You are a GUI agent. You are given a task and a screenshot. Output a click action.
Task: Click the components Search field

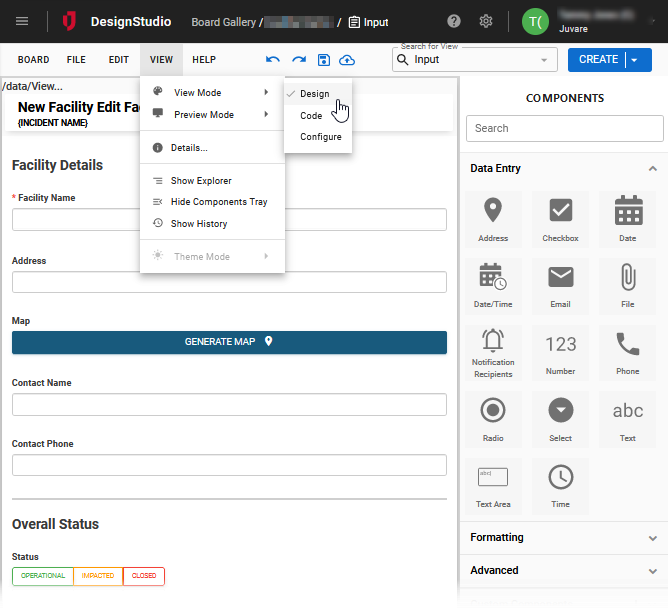[x=564, y=128]
